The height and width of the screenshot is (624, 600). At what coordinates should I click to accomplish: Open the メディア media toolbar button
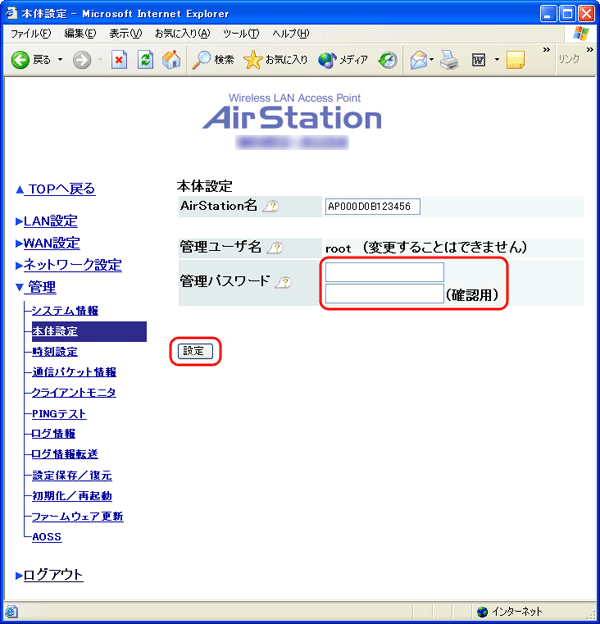(343, 60)
